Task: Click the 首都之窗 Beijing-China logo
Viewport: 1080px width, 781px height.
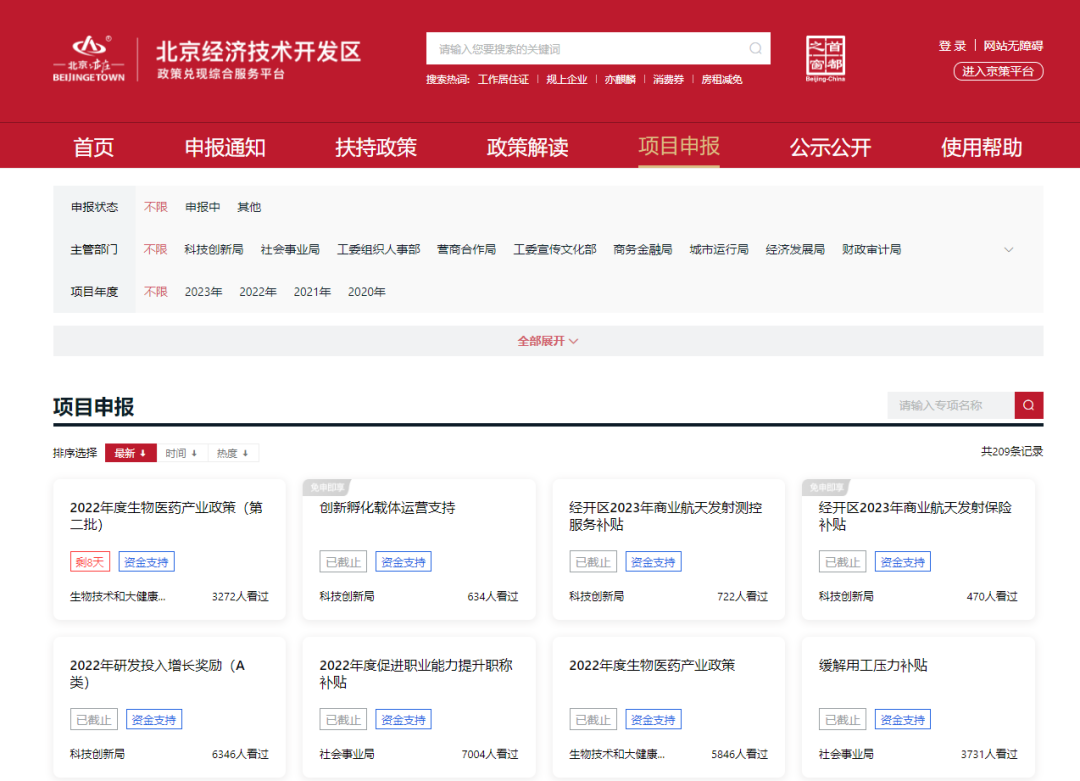Action: pos(825,59)
